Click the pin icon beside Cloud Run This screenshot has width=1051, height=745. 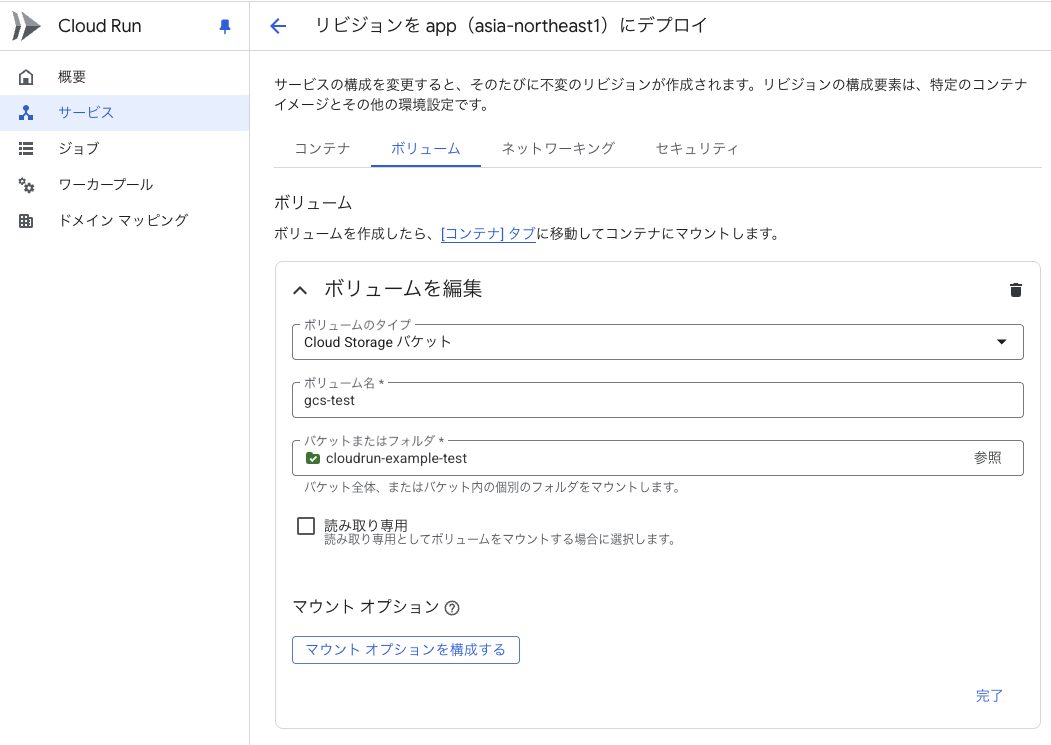click(225, 26)
